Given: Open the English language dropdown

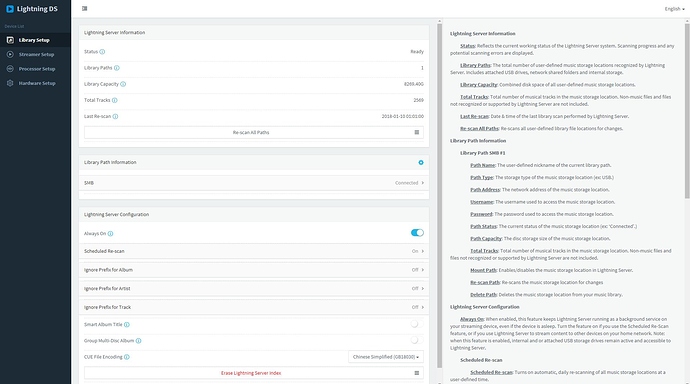Looking at the screenshot, I should (674, 9).
